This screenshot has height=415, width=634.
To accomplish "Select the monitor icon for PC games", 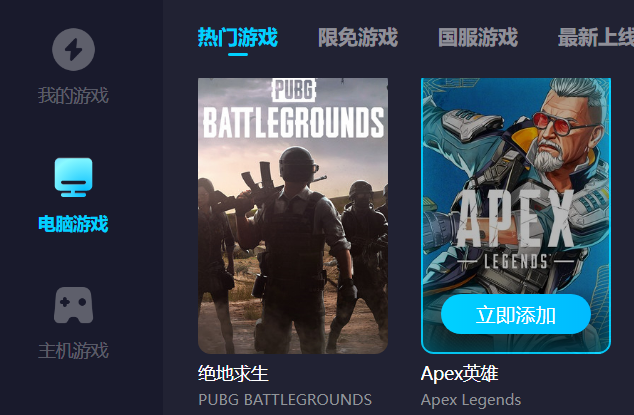I will (x=73, y=177).
